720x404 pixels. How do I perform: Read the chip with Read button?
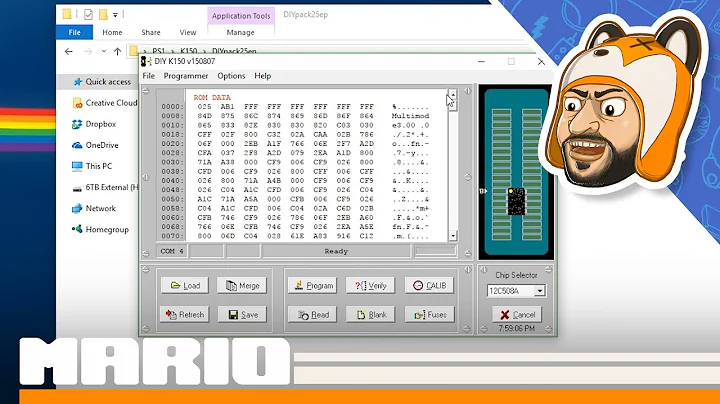click(x=313, y=314)
